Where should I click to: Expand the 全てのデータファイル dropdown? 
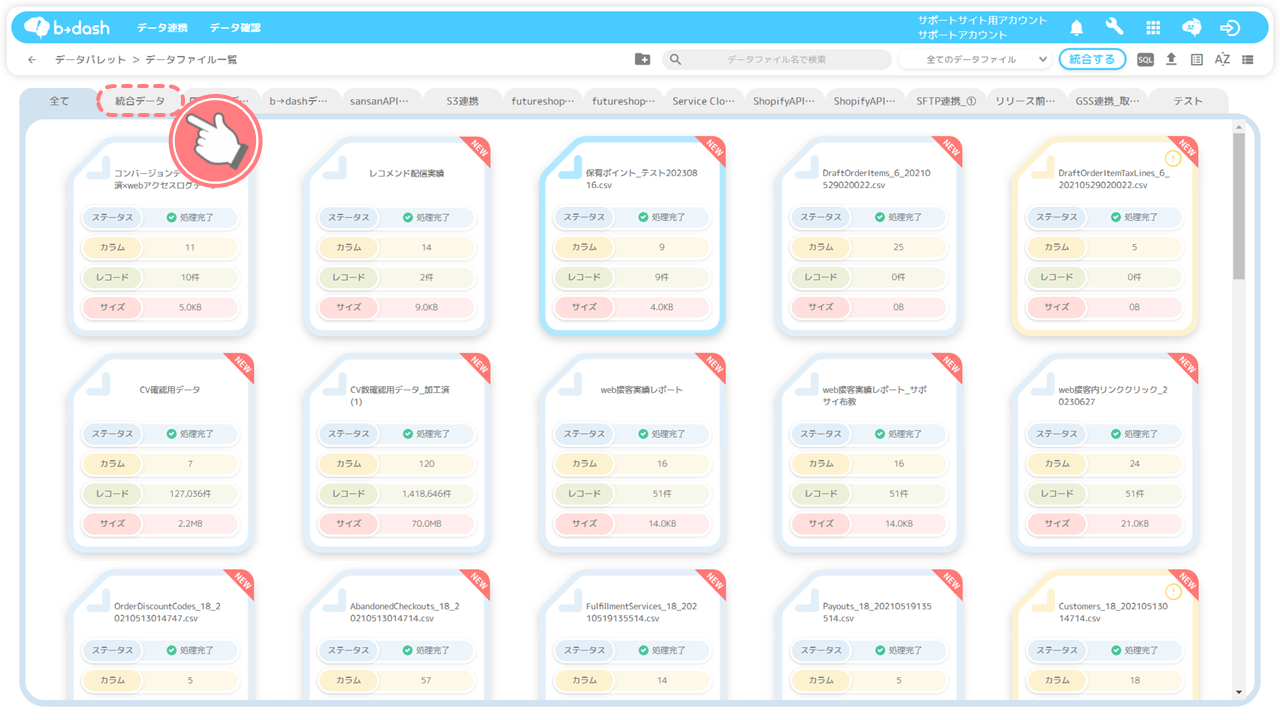coord(974,60)
